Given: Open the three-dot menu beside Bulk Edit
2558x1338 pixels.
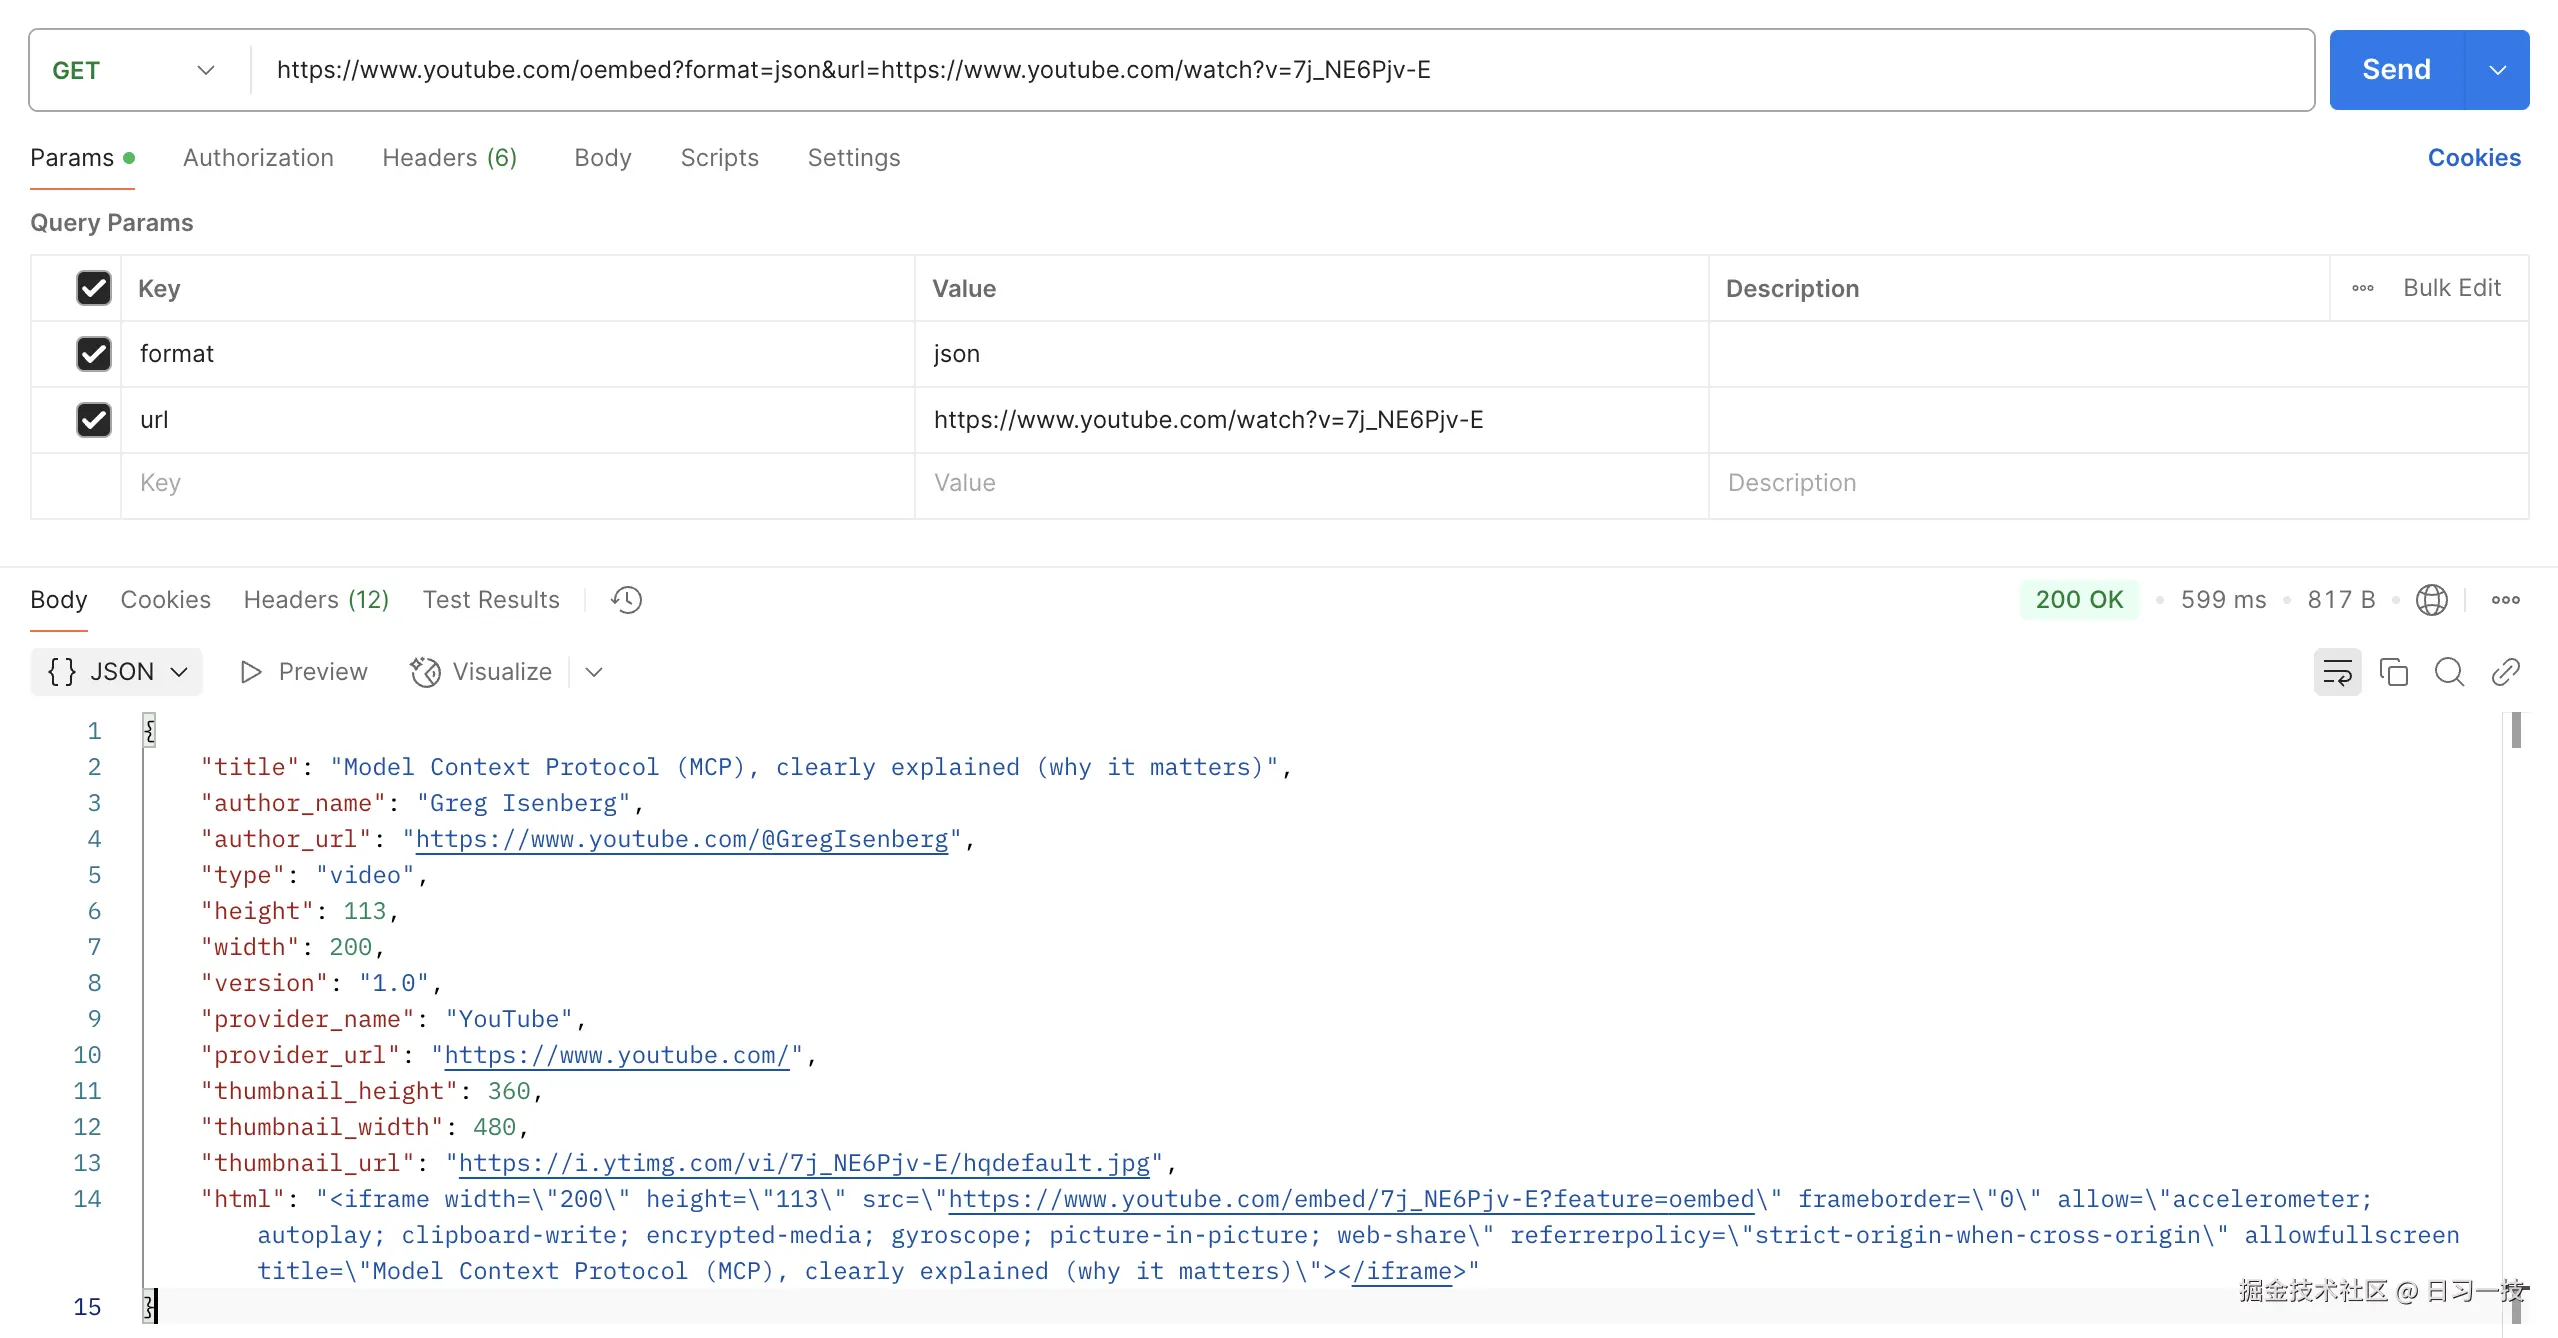Looking at the screenshot, I should (x=2363, y=288).
